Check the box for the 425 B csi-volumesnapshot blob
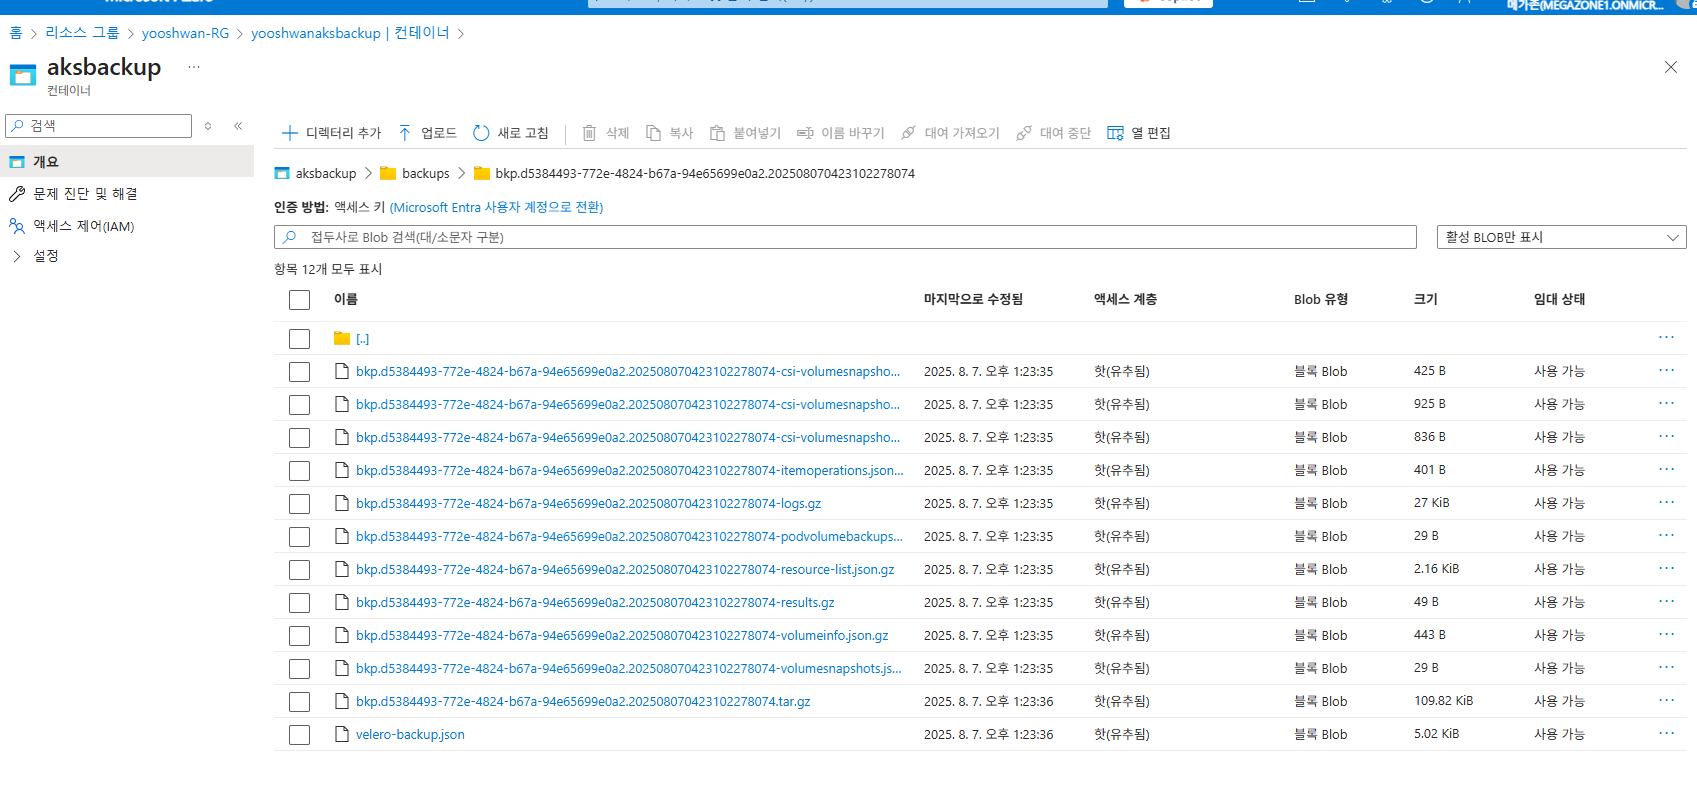 point(299,372)
